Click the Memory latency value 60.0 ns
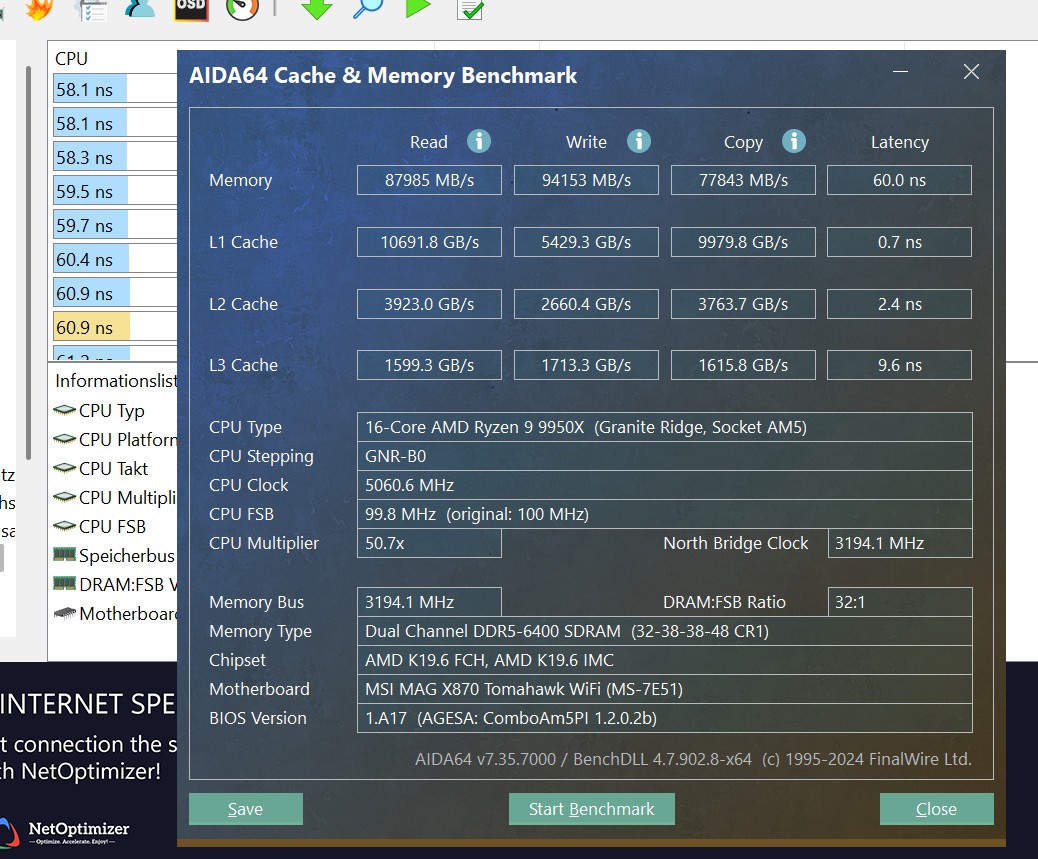 899,180
